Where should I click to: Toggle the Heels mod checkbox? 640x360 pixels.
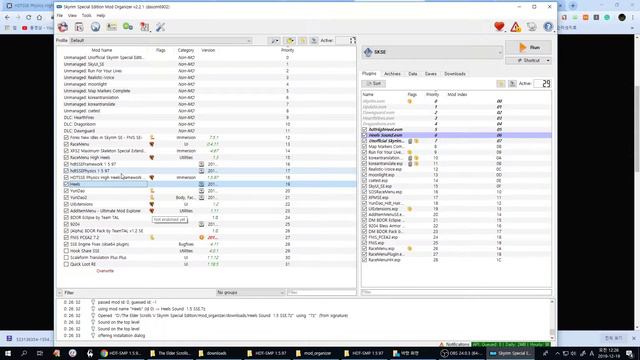[66, 184]
